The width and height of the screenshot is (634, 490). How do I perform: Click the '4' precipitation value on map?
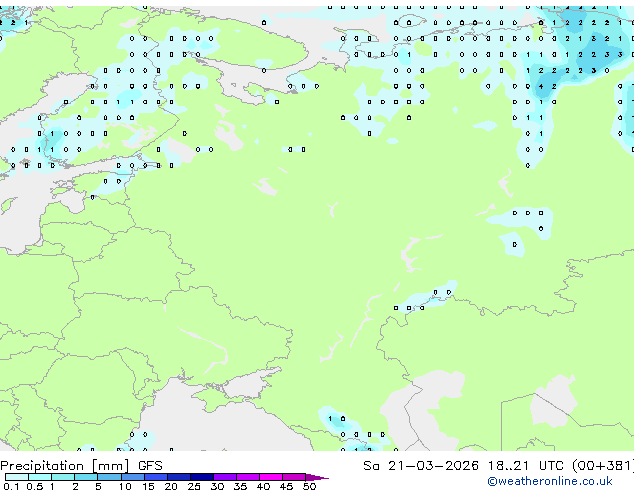click(541, 87)
